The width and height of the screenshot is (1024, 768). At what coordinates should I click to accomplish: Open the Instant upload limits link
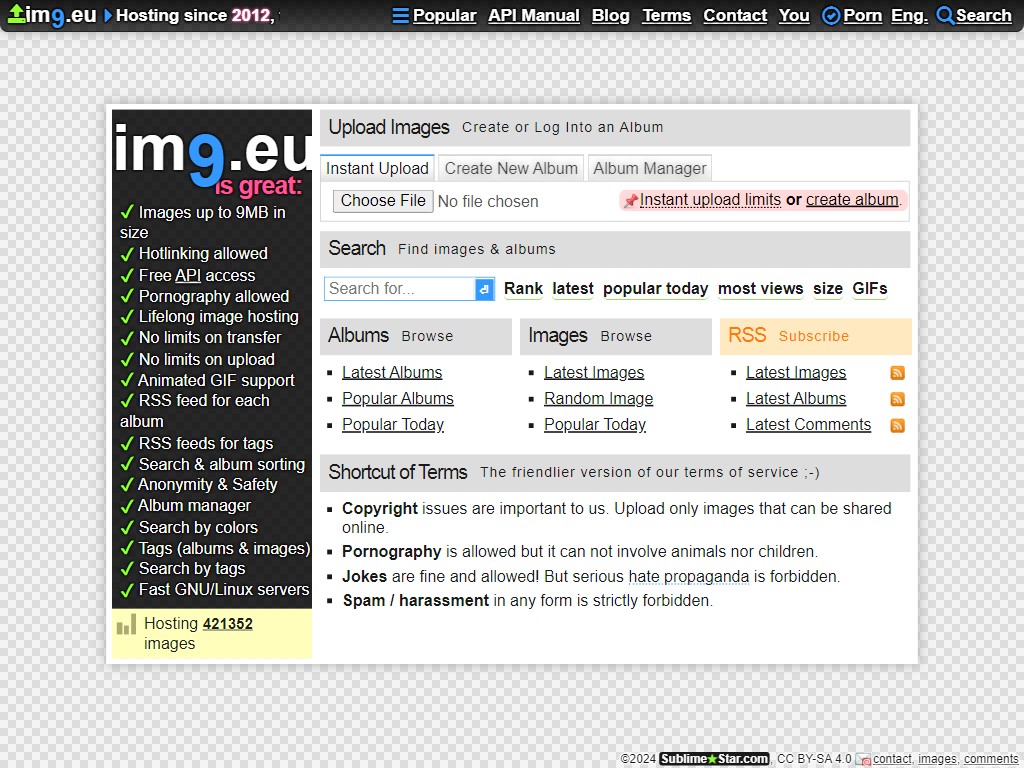[710, 200]
